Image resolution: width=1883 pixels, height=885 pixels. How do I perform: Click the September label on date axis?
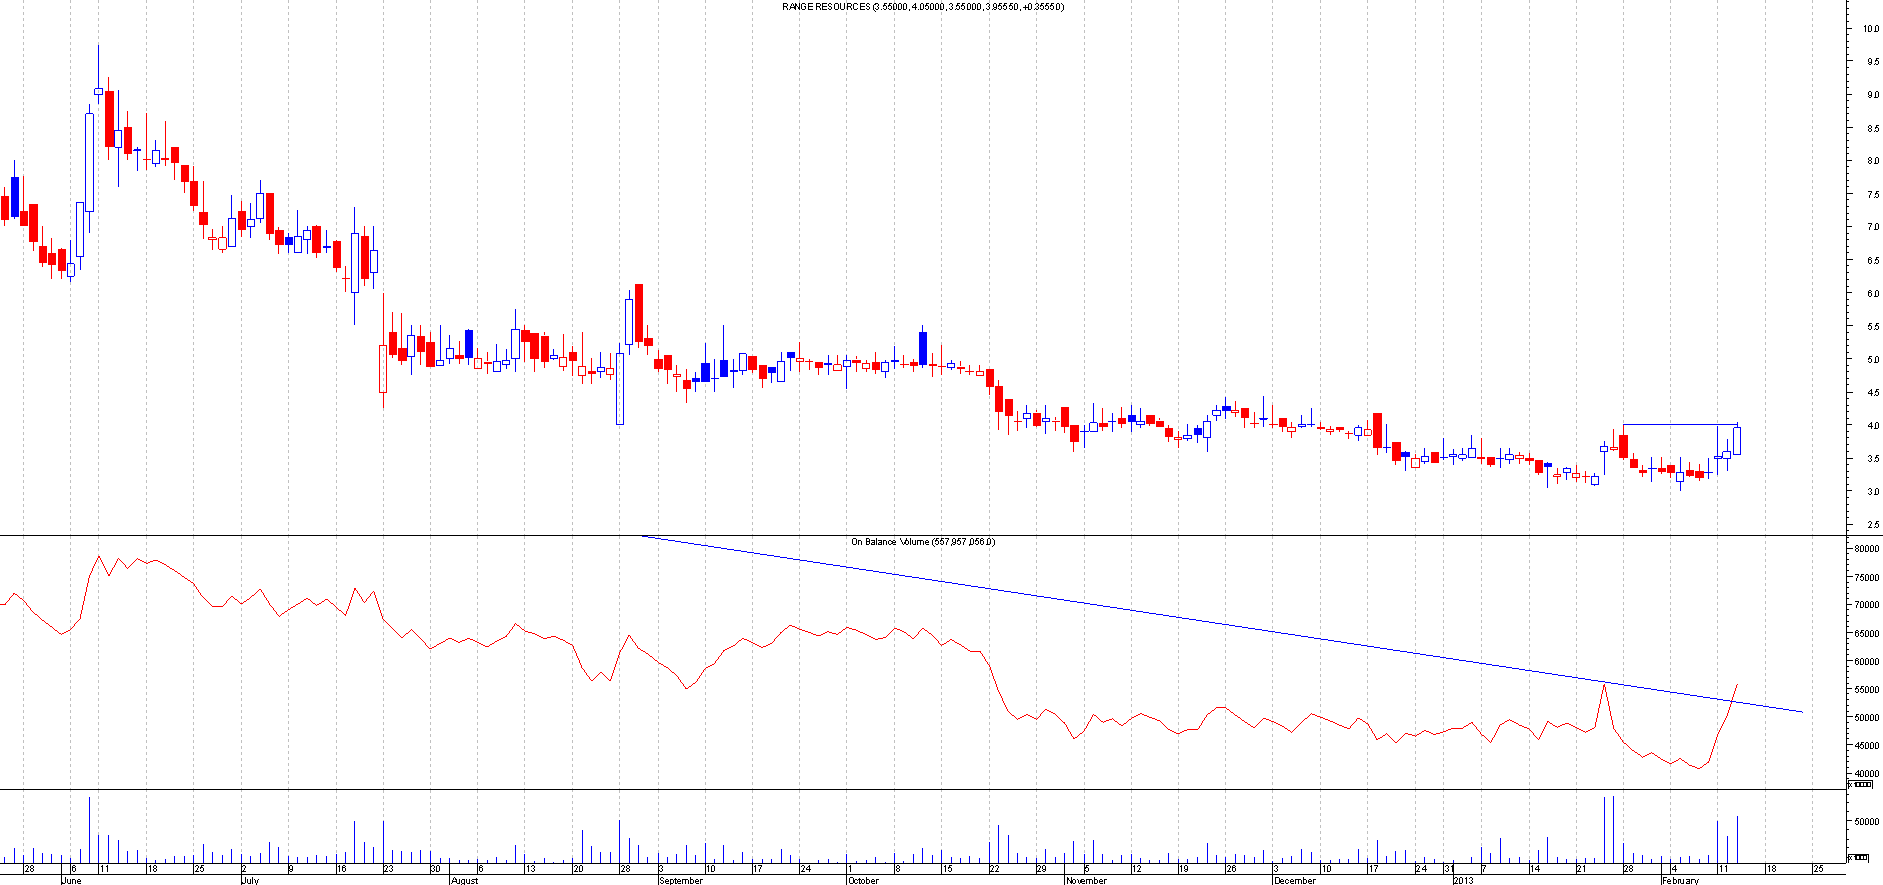pyautogui.click(x=680, y=881)
